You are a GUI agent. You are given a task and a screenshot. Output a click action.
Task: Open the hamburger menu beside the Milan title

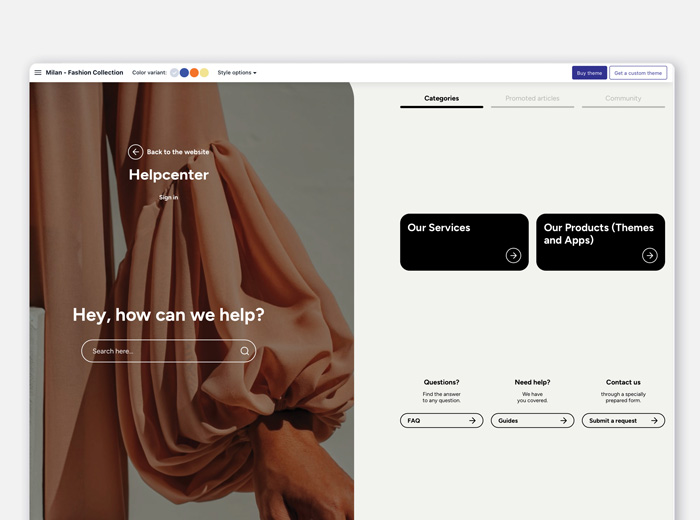(38, 72)
